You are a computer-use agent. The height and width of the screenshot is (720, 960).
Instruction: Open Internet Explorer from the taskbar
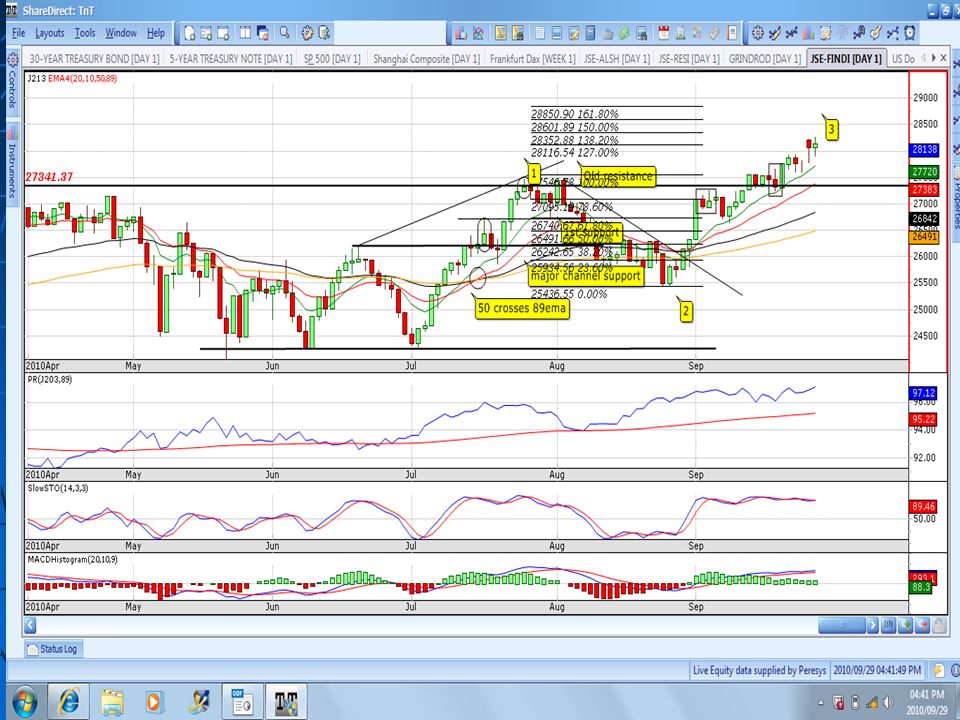point(67,701)
